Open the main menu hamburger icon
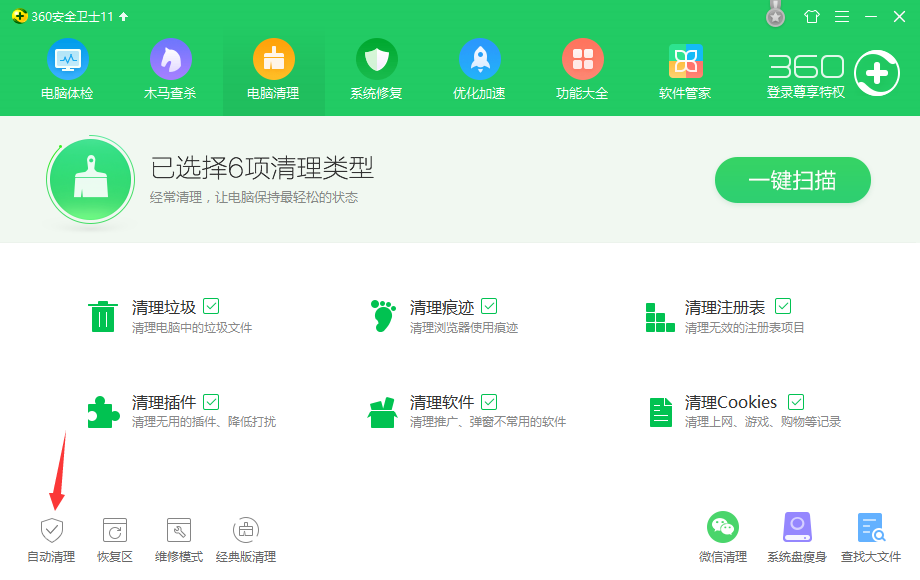 pos(842,16)
